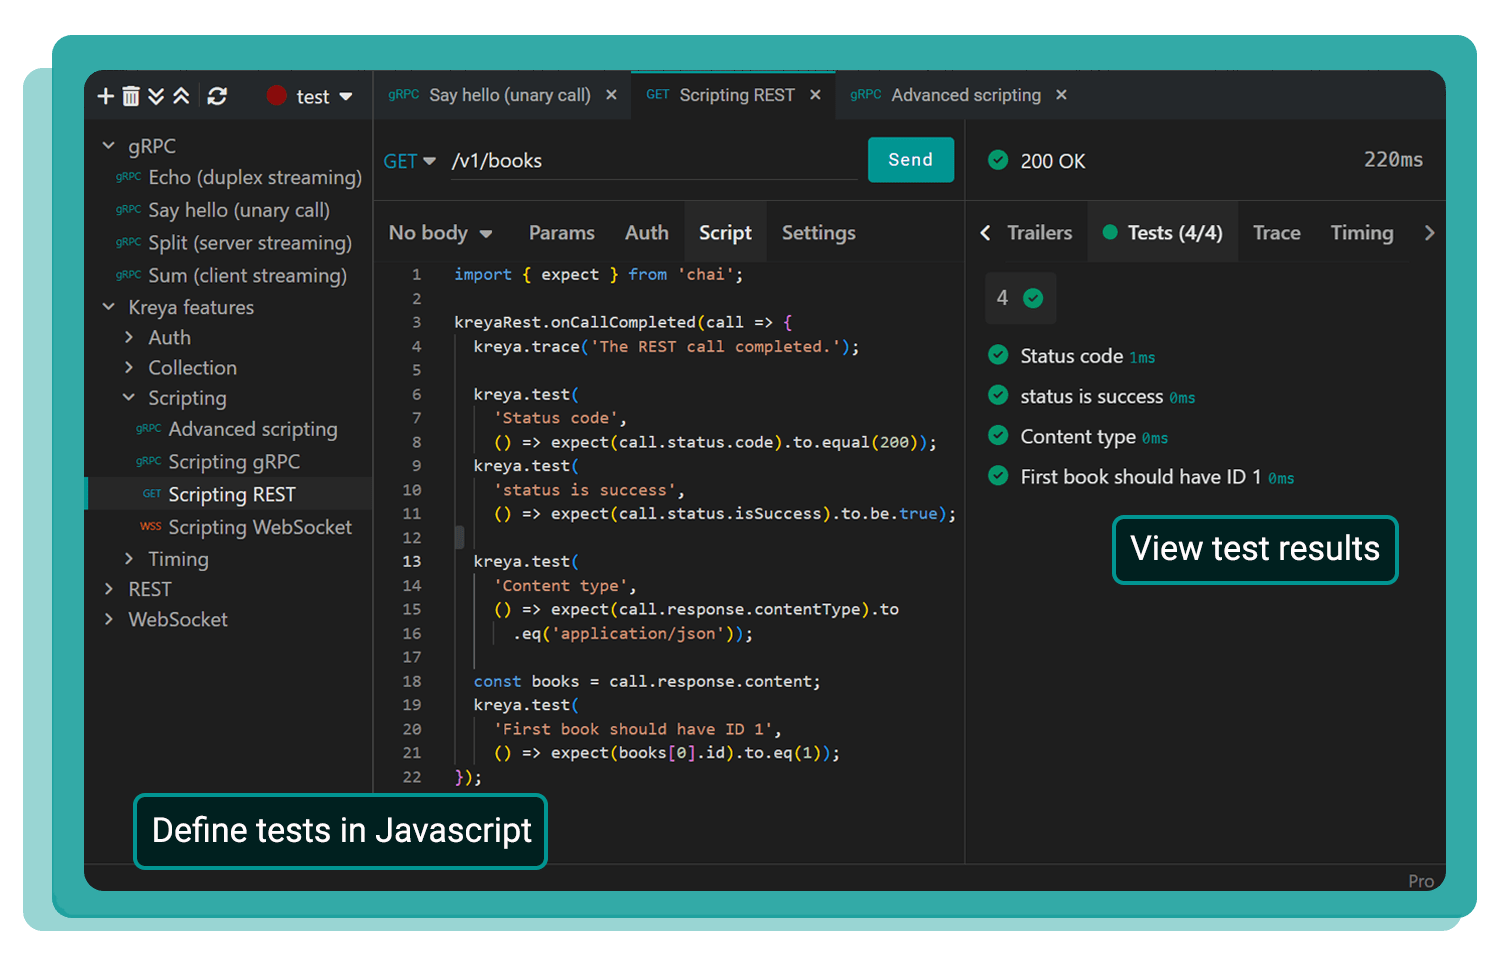This screenshot has width=1500, height=965.
Task: Expand the WebSocket folder in the sidebar
Action: tap(109, 619)
